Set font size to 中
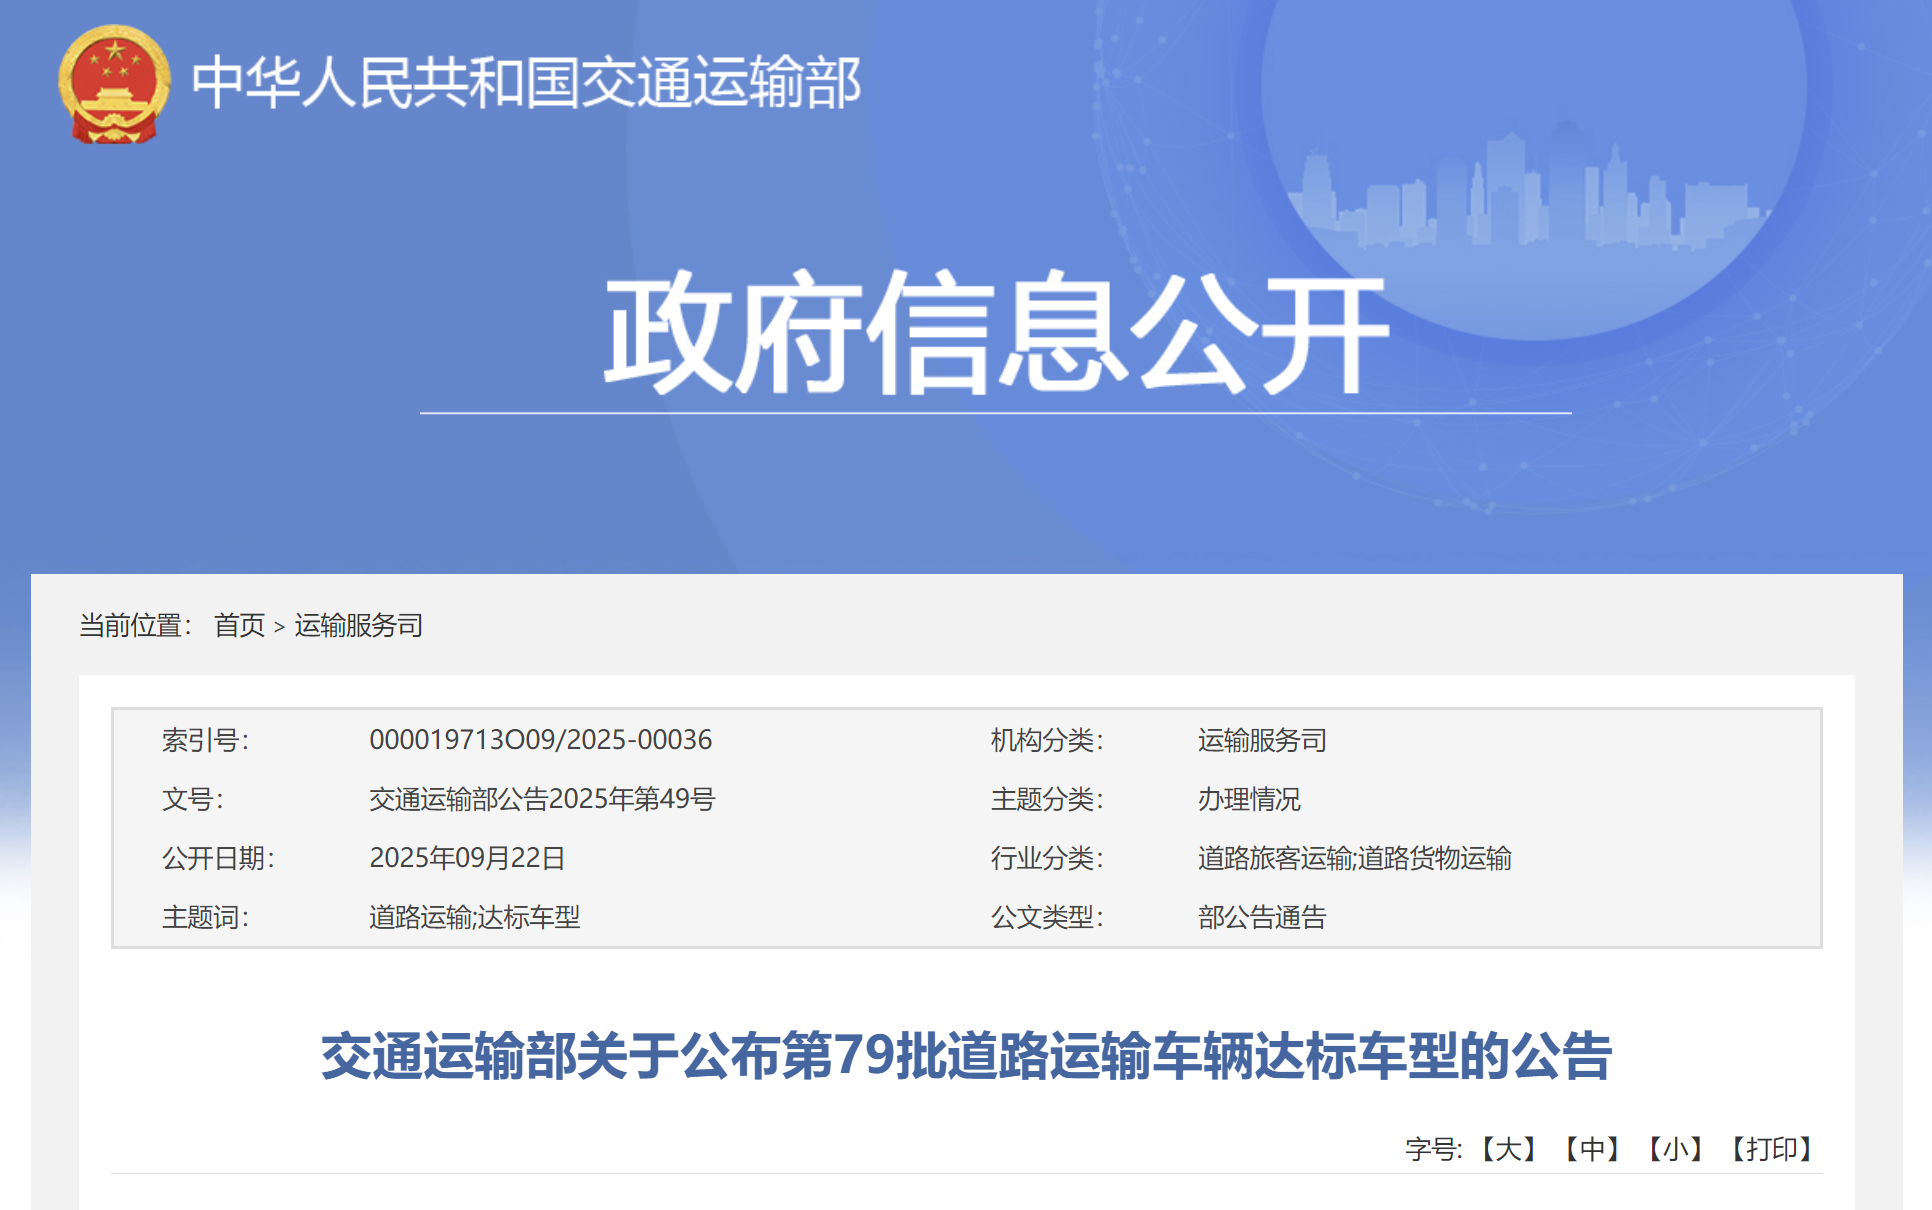This screenshot has height=1210, width=1932. click(x=1592, y=1149)
